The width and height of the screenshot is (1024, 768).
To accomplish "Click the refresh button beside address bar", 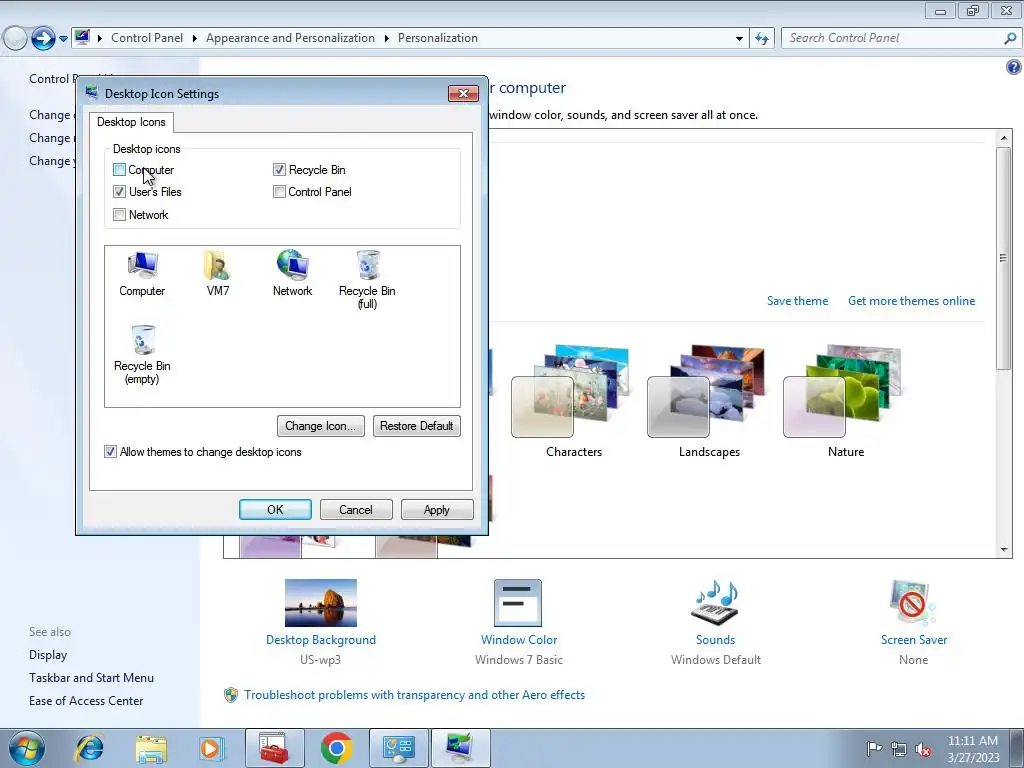I will click(x=761, y=38).
